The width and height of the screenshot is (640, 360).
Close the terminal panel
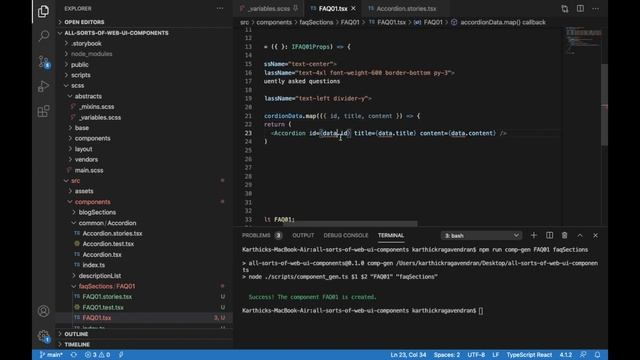point(596,235)
